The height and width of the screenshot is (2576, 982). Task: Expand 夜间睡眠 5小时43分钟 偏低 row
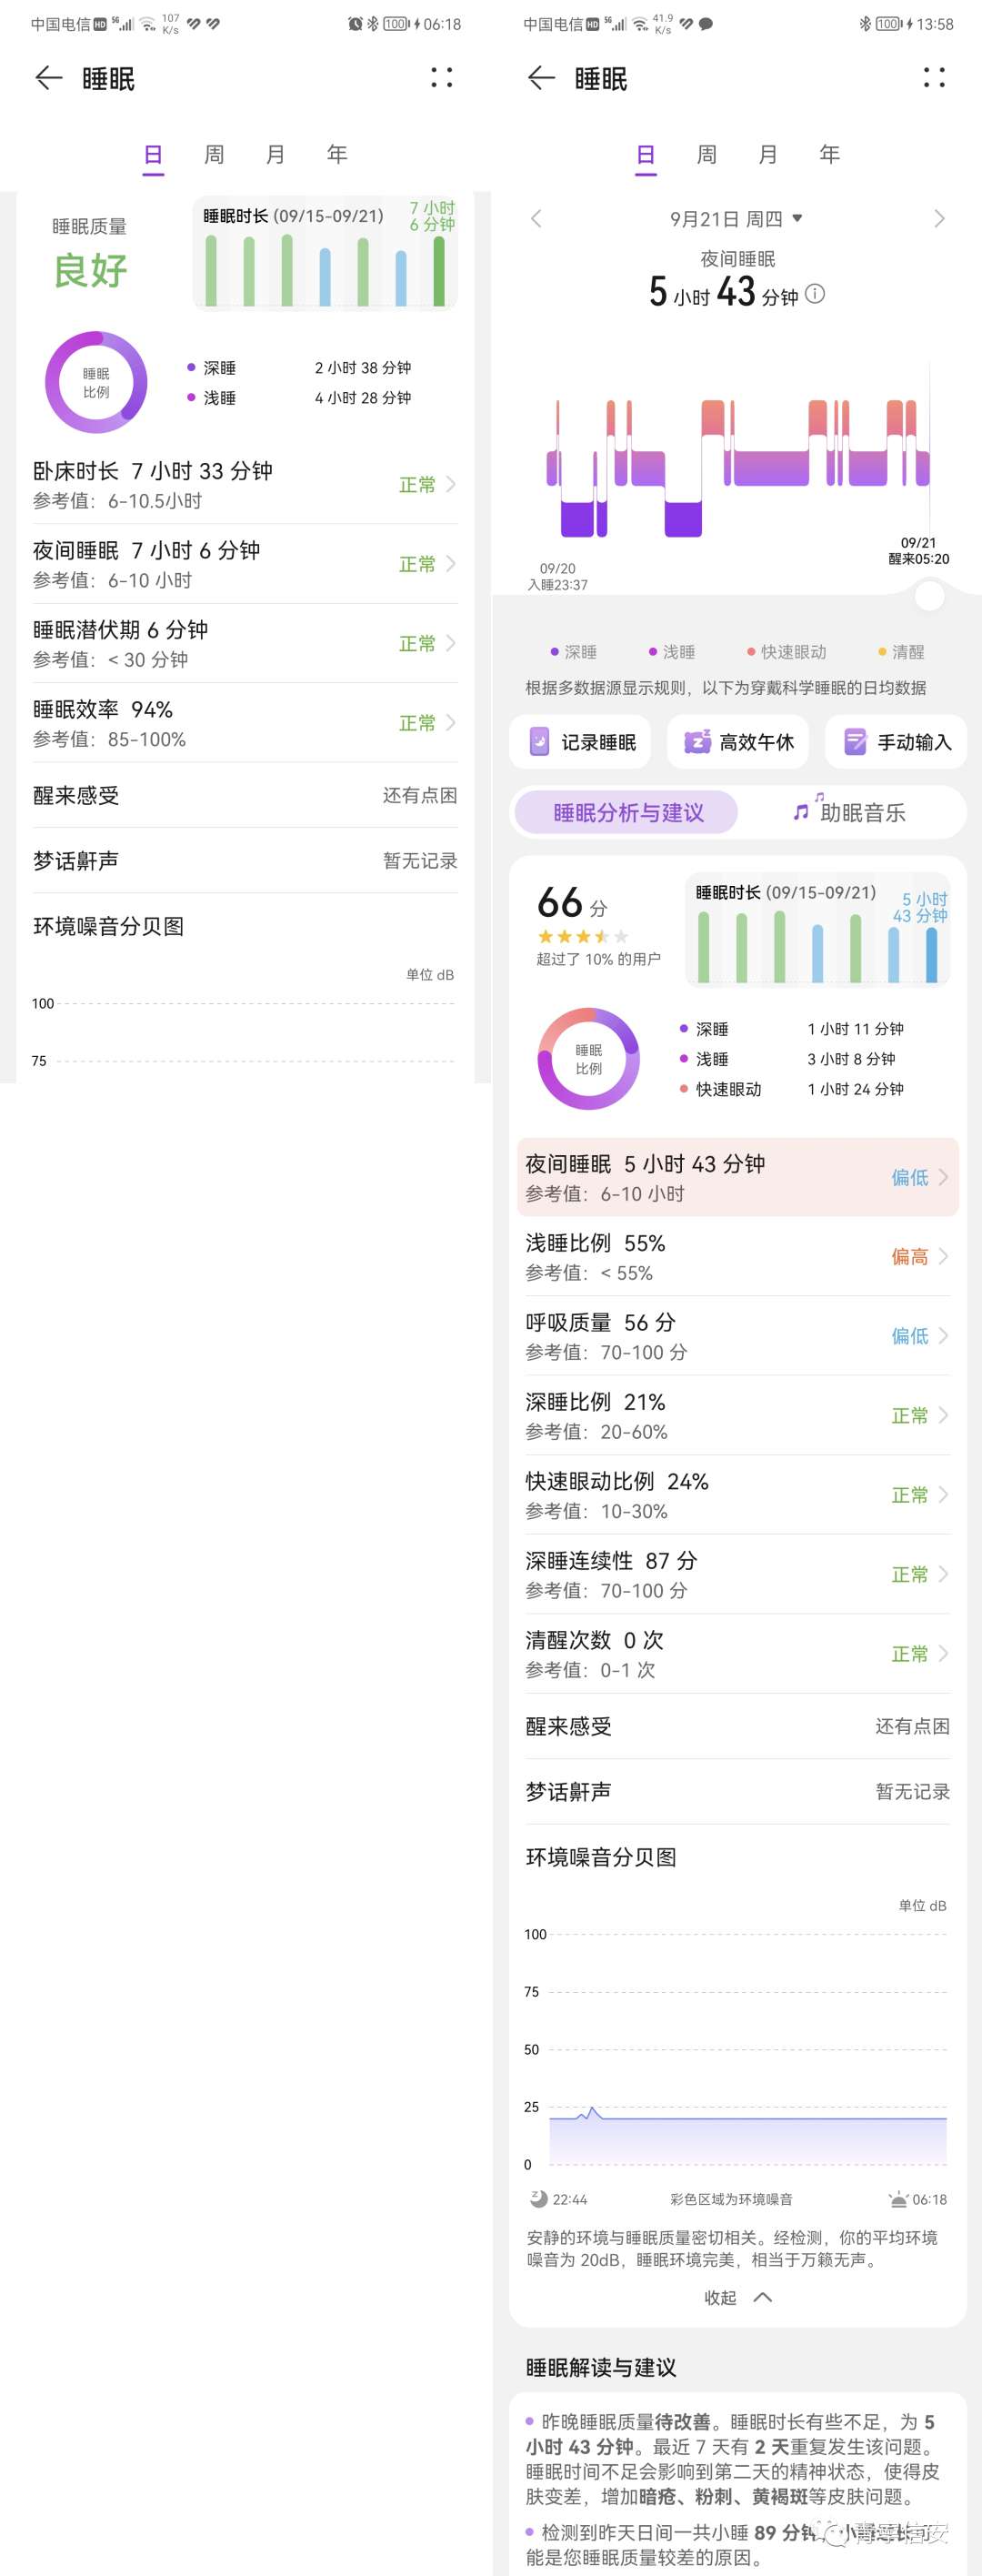click(738, 1177)
